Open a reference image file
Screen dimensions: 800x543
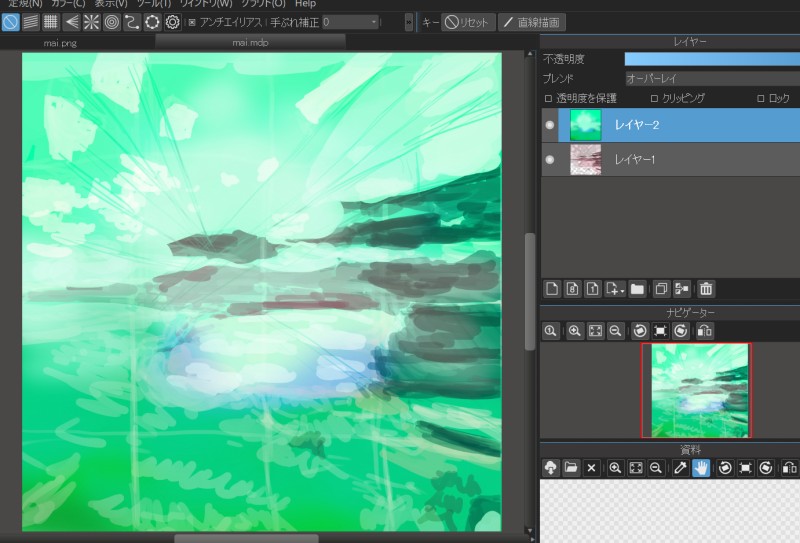click(x=571, y=467)
